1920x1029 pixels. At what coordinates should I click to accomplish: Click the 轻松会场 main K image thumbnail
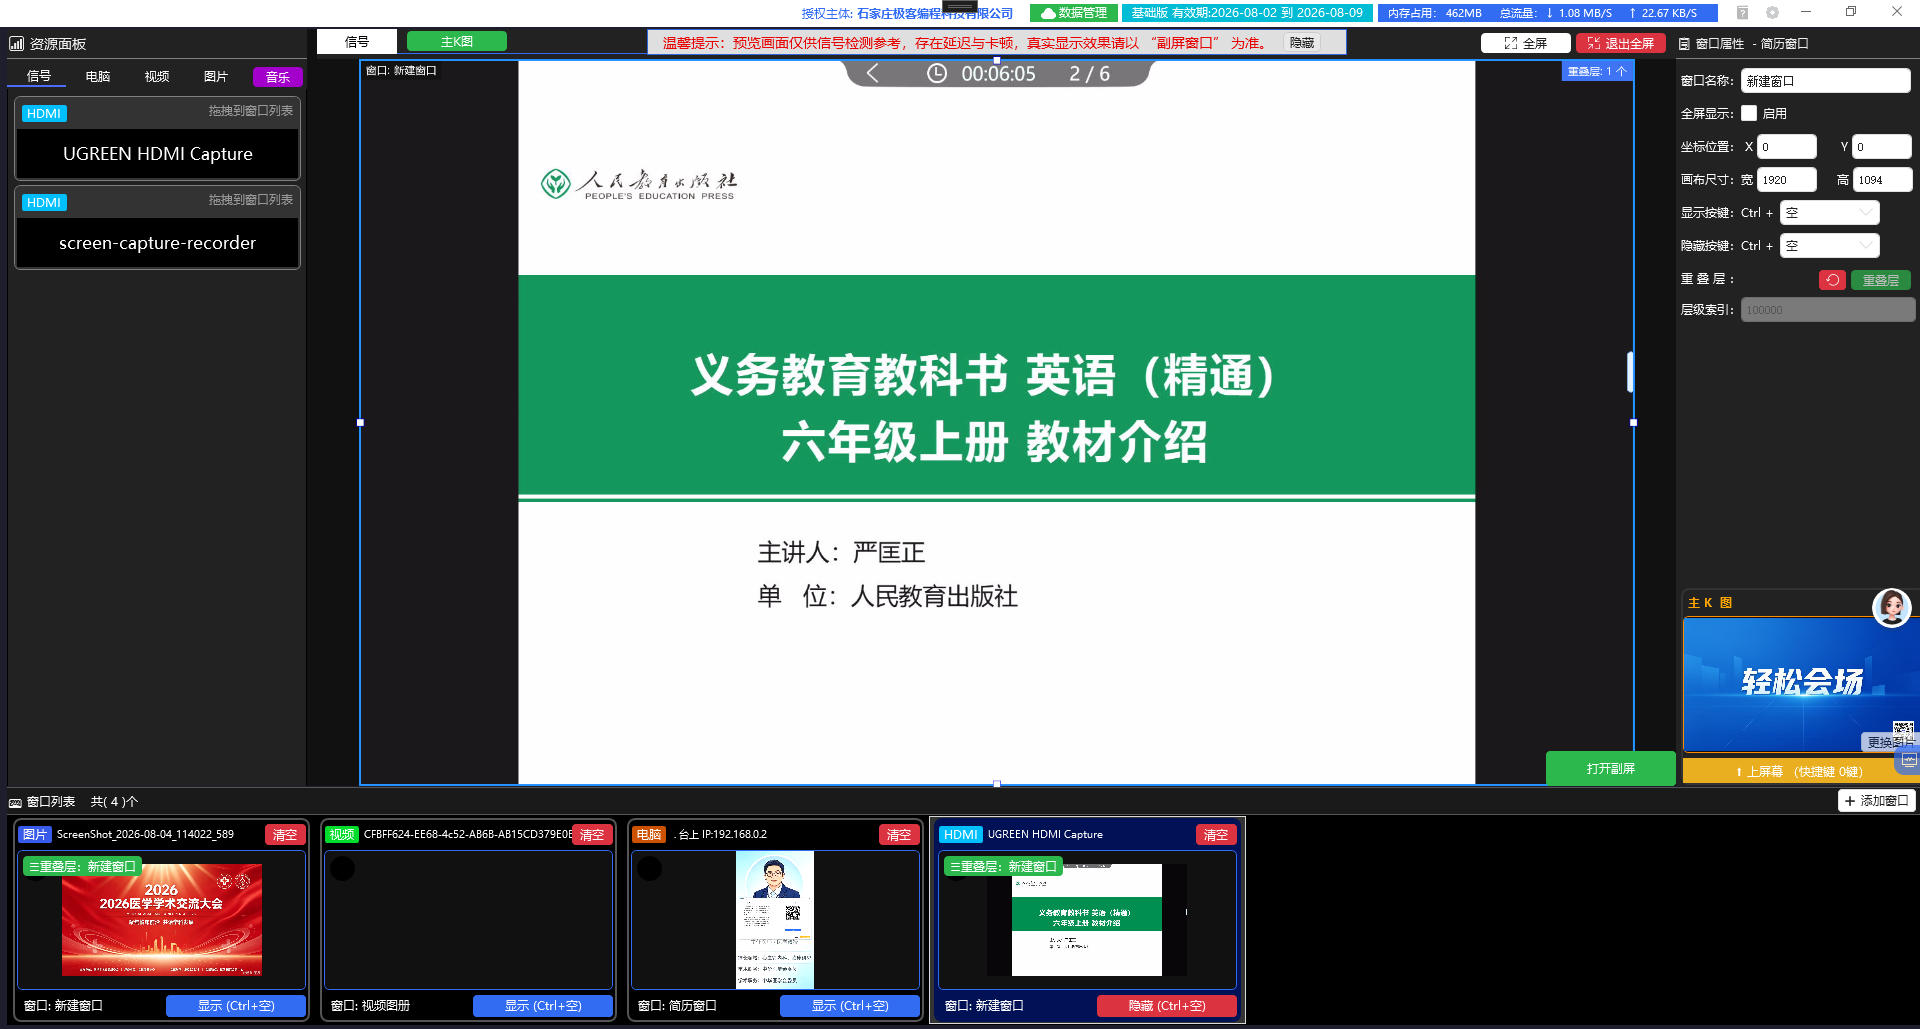coord(1800,684)
